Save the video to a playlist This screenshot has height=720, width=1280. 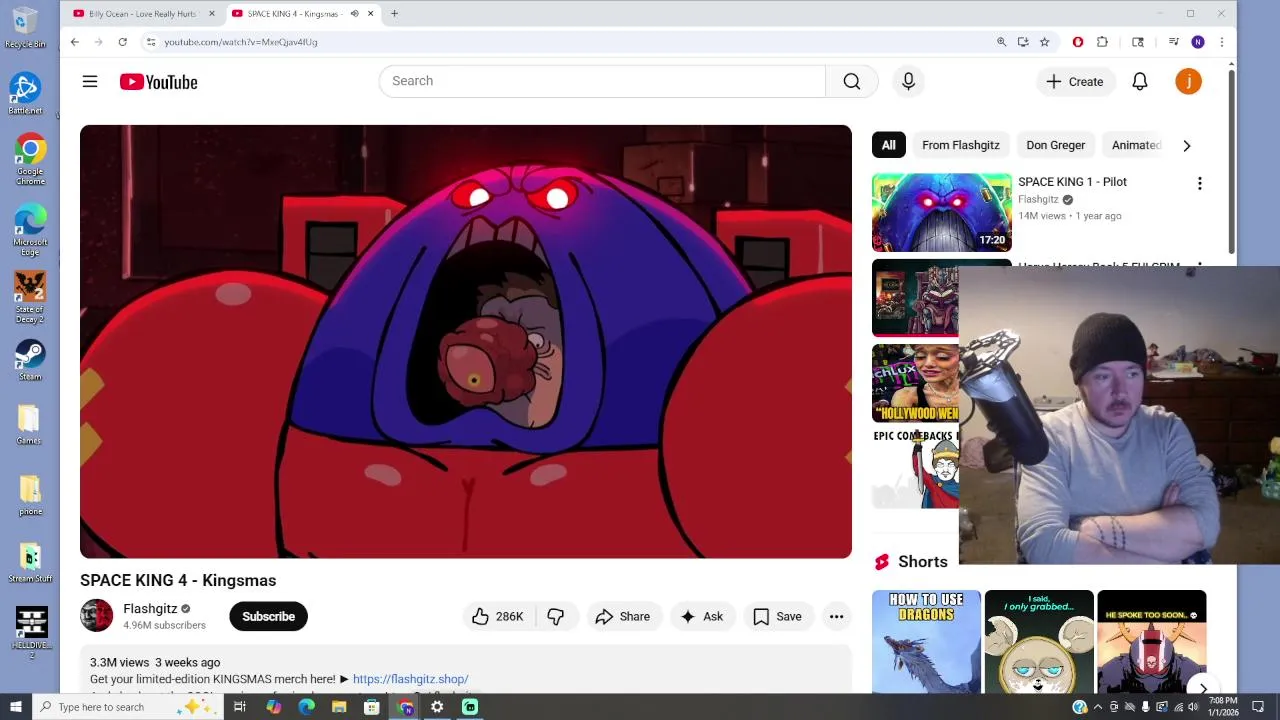pos(777,617)
